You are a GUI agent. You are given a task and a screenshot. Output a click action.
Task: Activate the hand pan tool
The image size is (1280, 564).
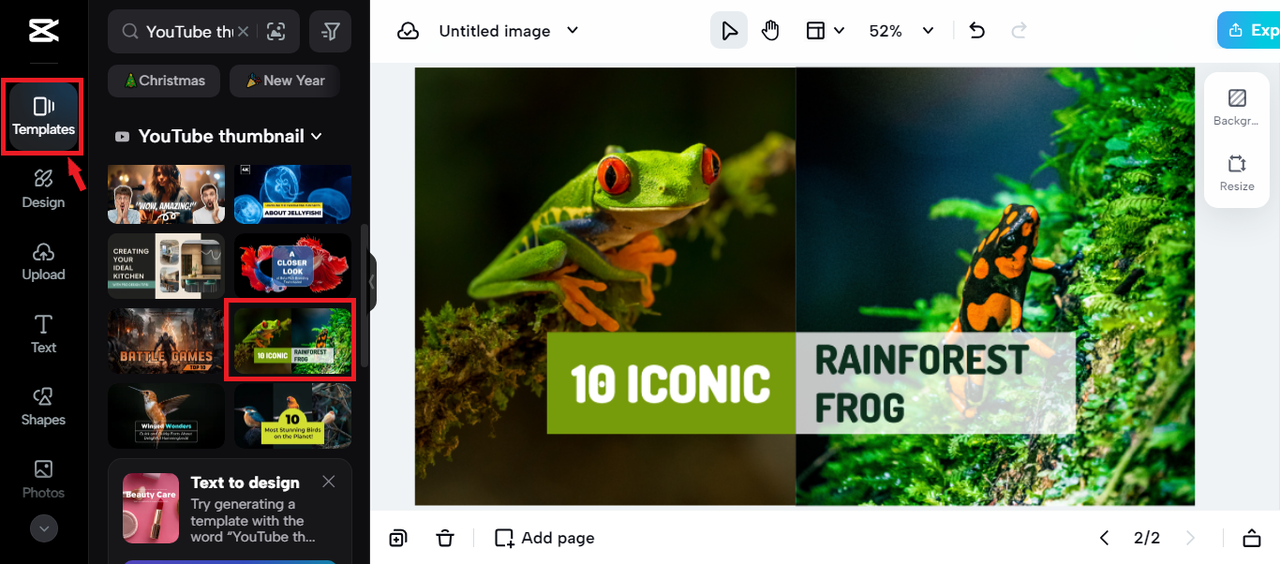[x=770, y=31]
